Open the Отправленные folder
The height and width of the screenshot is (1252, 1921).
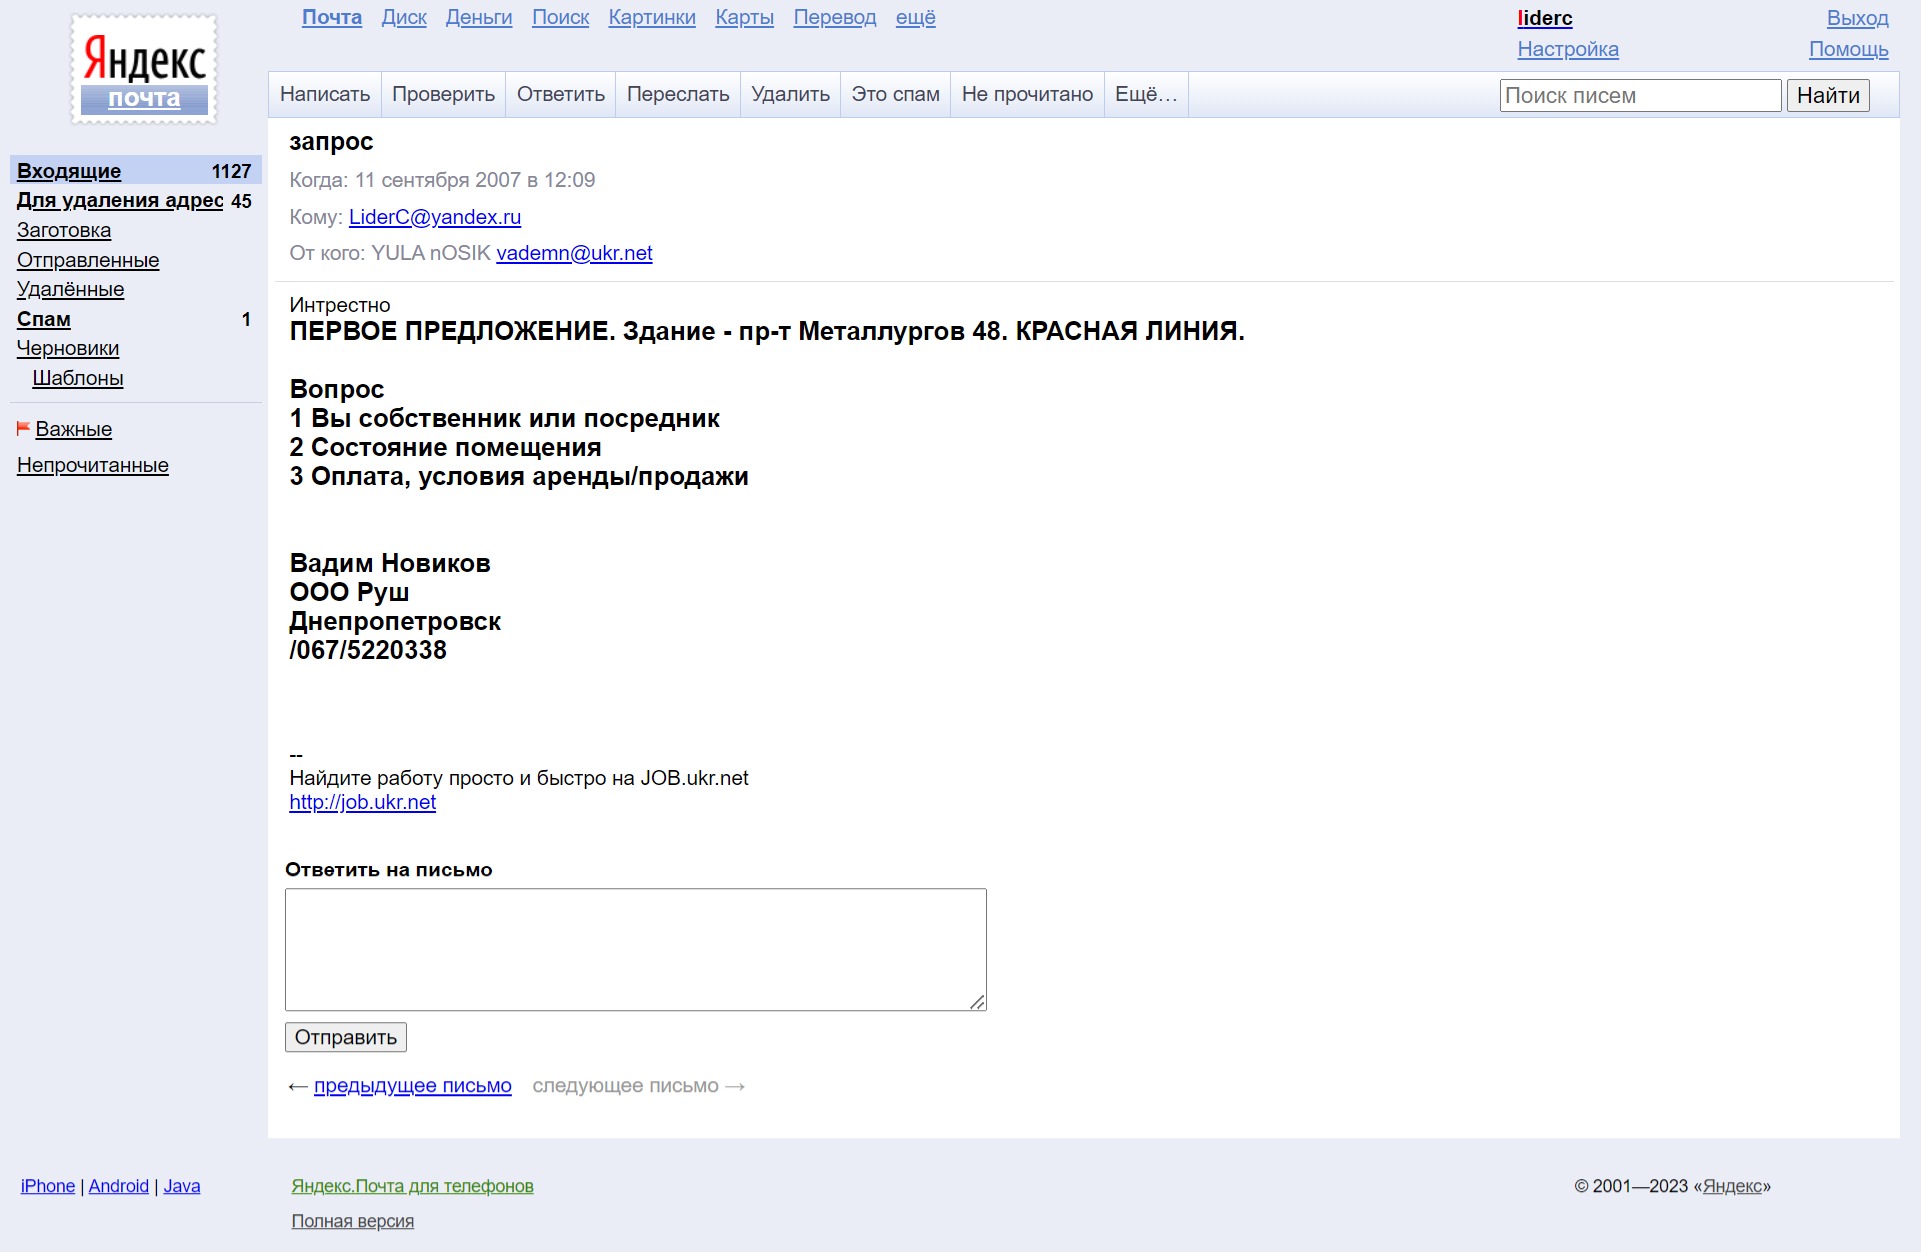[x=88, y=260]
